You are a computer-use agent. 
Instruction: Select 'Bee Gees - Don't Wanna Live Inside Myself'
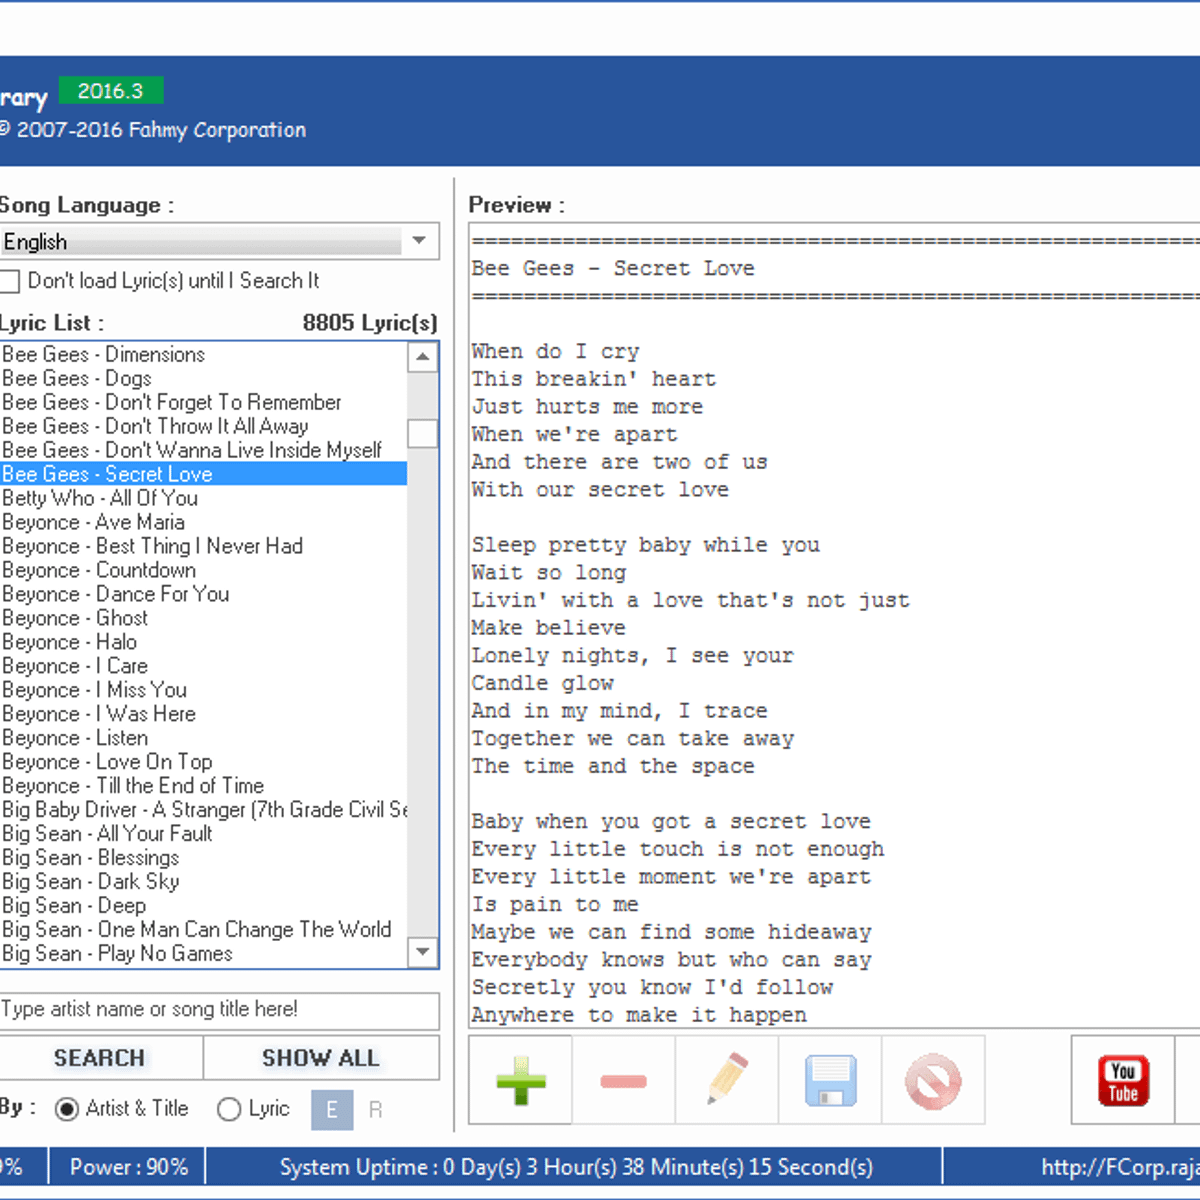point(204,450)
